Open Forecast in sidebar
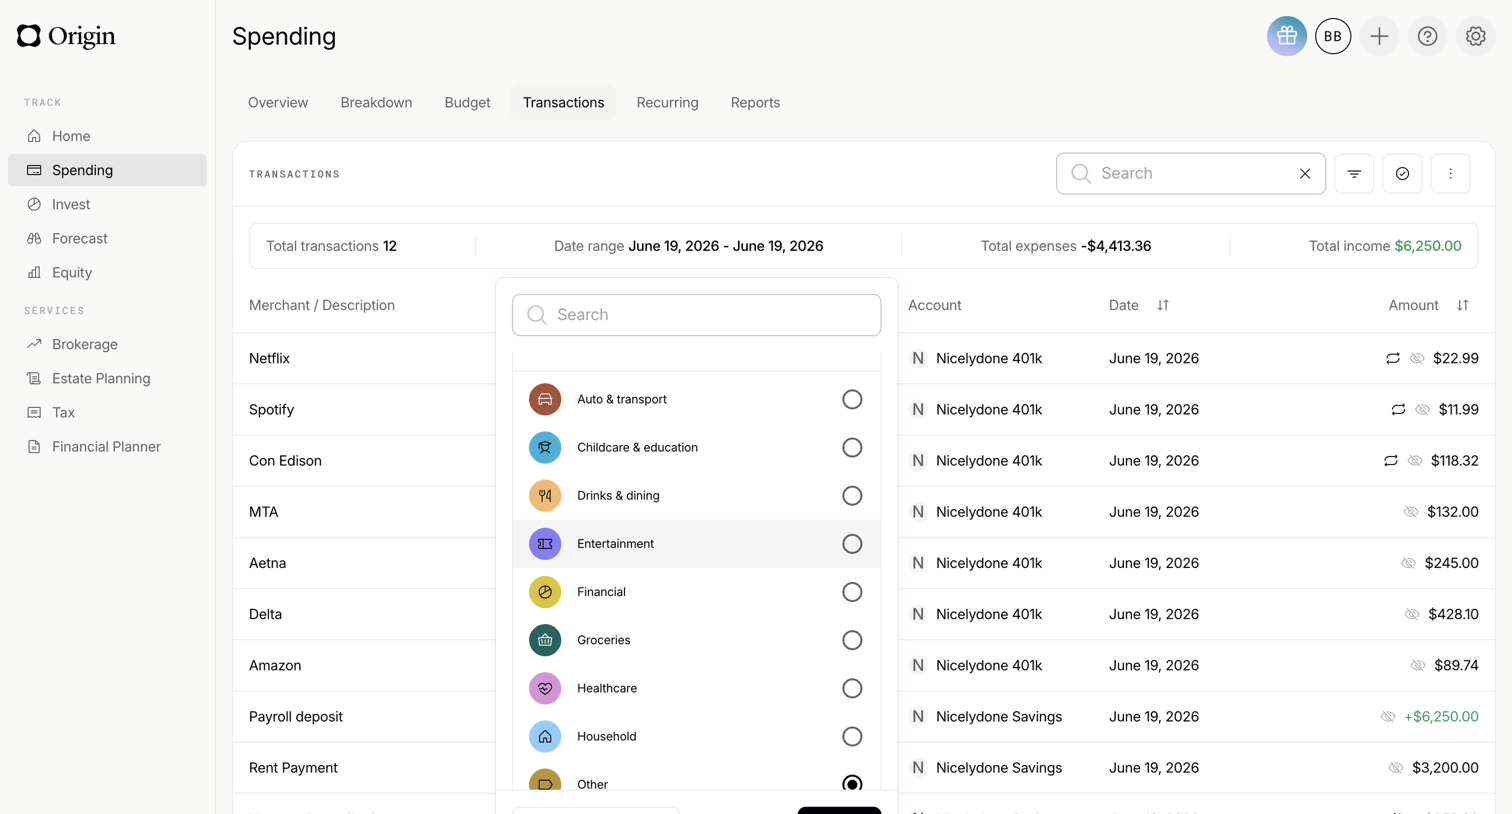 click(x=107, y=238)
